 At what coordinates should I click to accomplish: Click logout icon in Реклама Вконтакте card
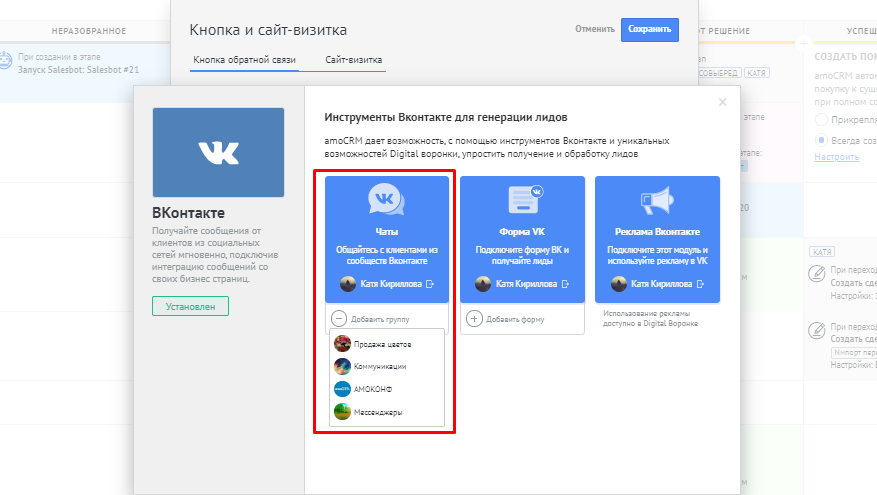pyautogui.click(x=700, y=285)
